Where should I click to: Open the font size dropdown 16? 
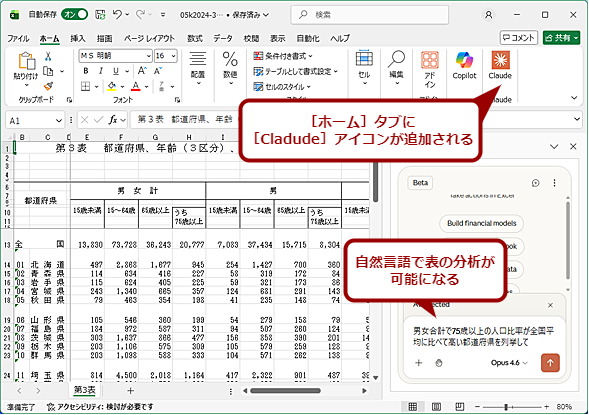(173, 56)
